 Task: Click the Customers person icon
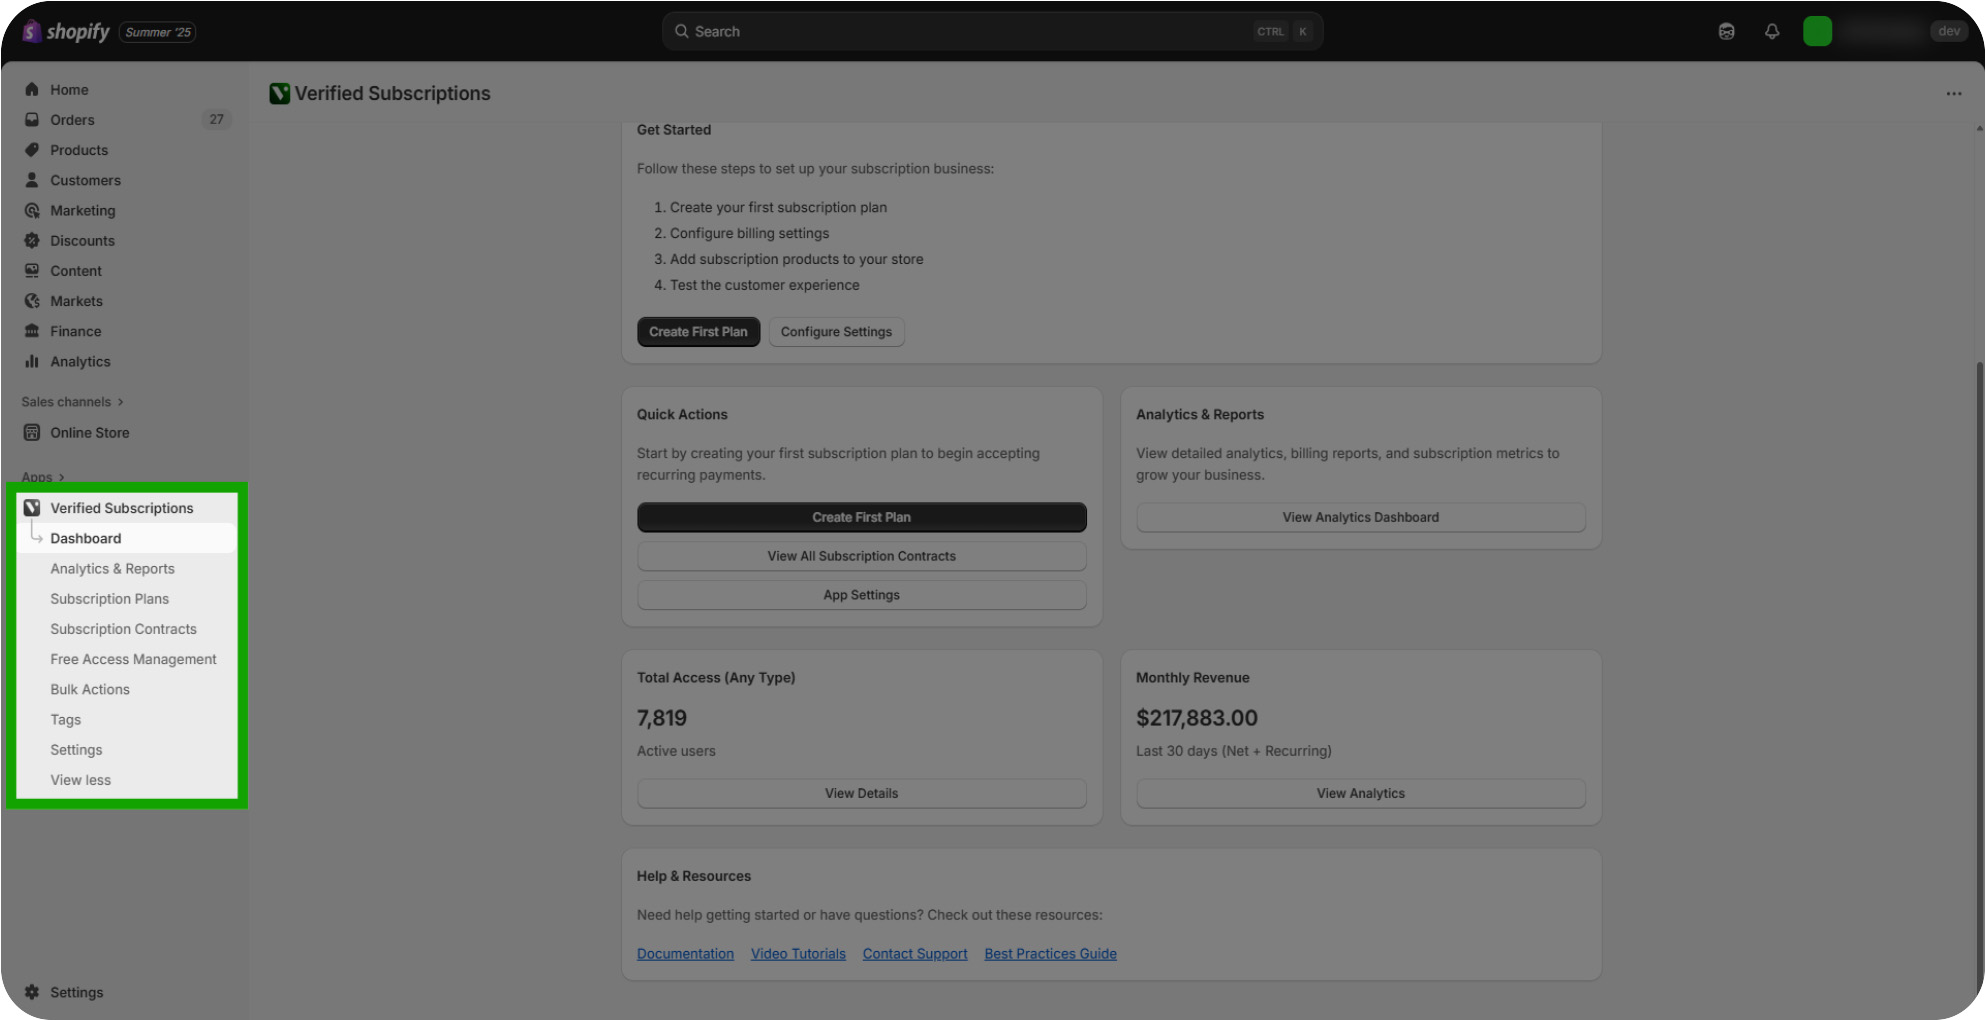coord(32,180)
